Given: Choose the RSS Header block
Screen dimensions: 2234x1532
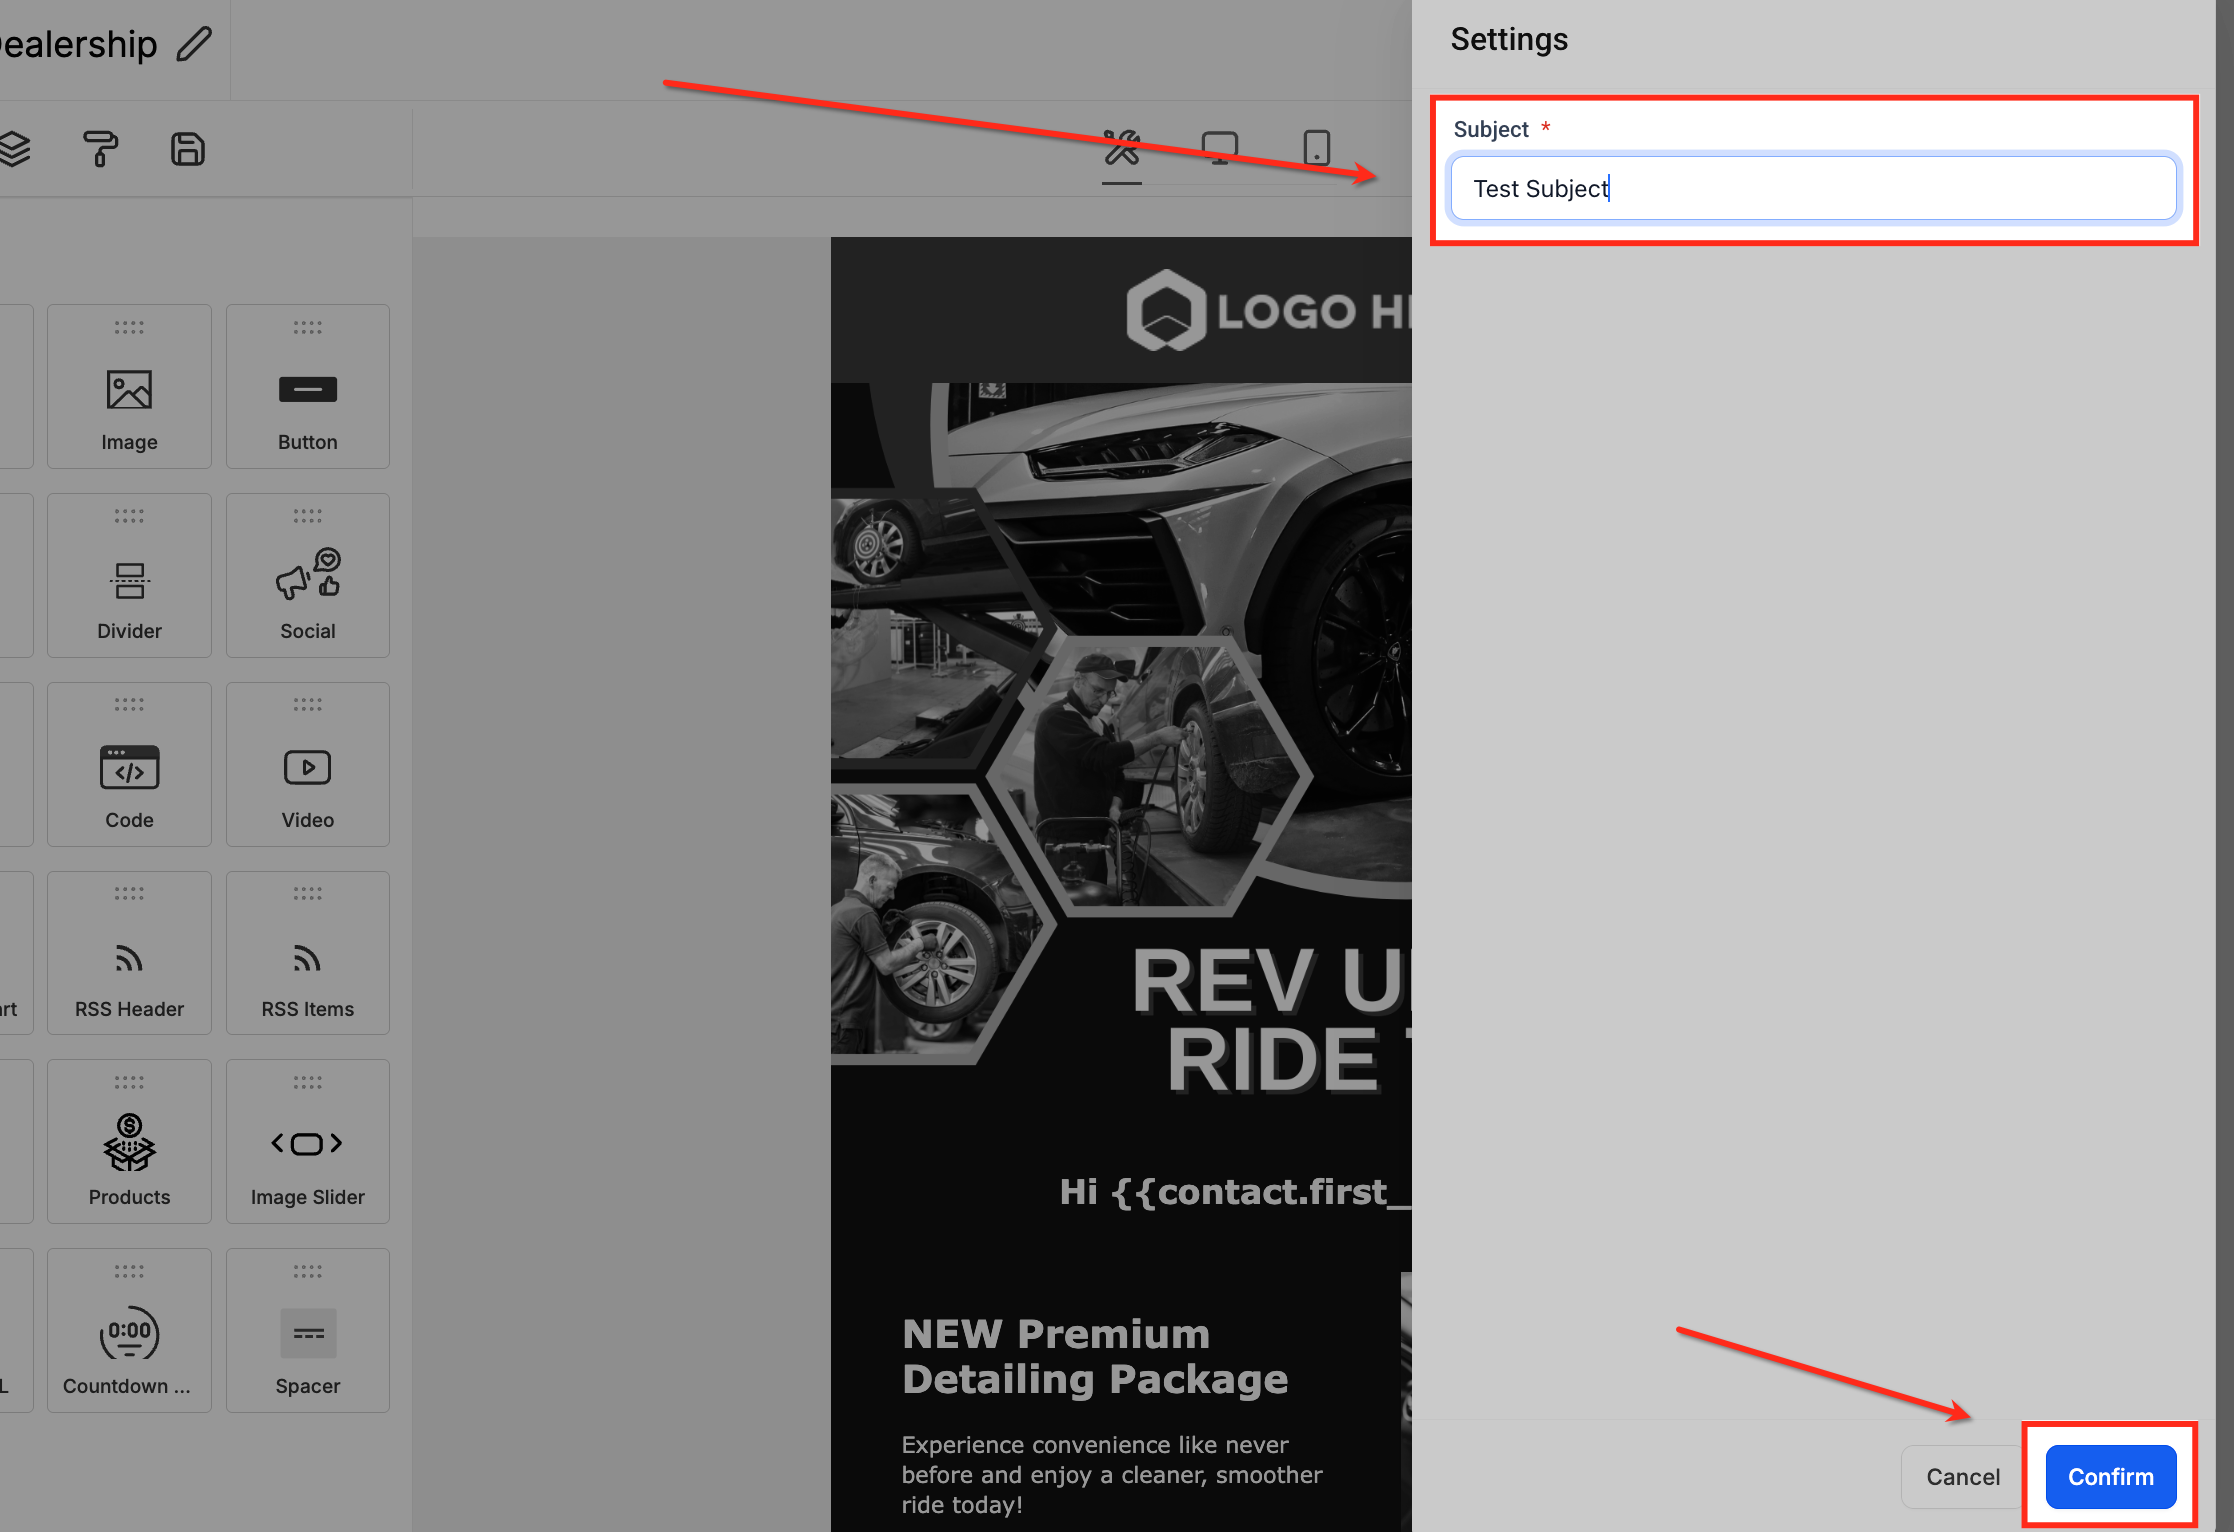Looking at the screenshot, I should point(129,953).
